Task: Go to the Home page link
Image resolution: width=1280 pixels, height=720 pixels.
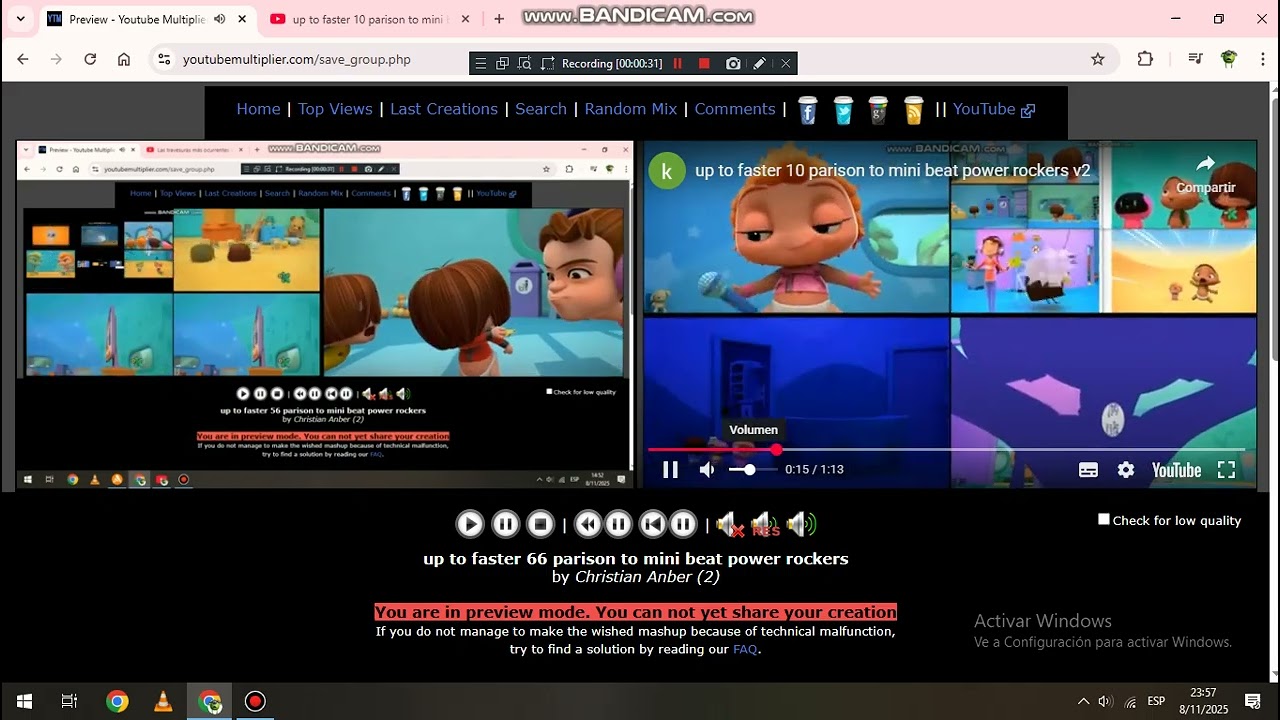Action: tap(258, 109)
